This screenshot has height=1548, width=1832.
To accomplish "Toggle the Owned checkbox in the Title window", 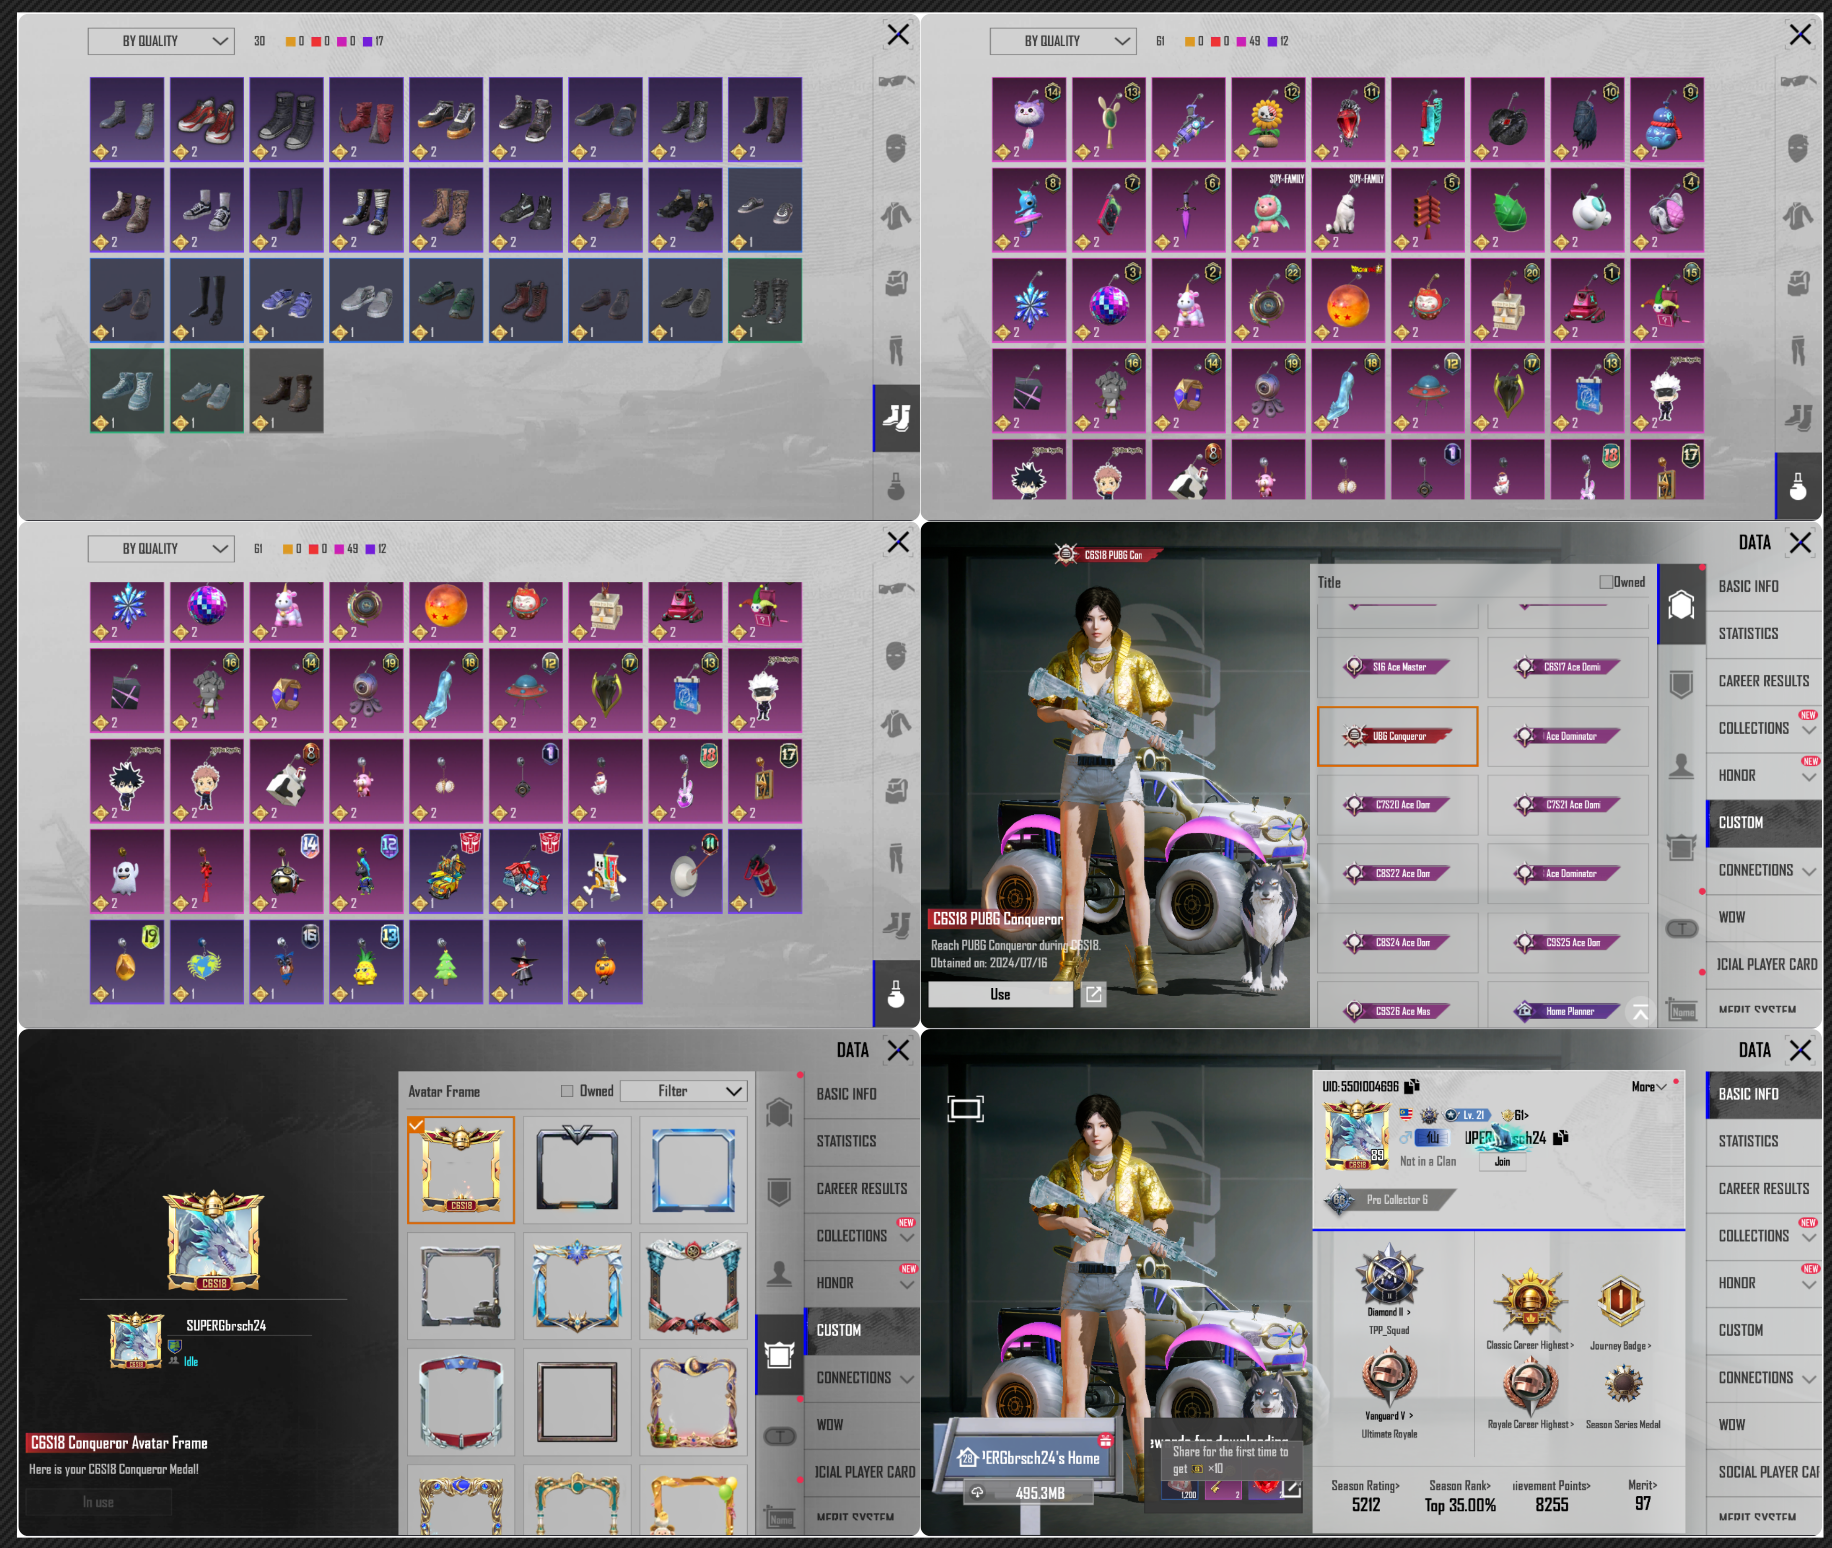I will click(1606, 582).
